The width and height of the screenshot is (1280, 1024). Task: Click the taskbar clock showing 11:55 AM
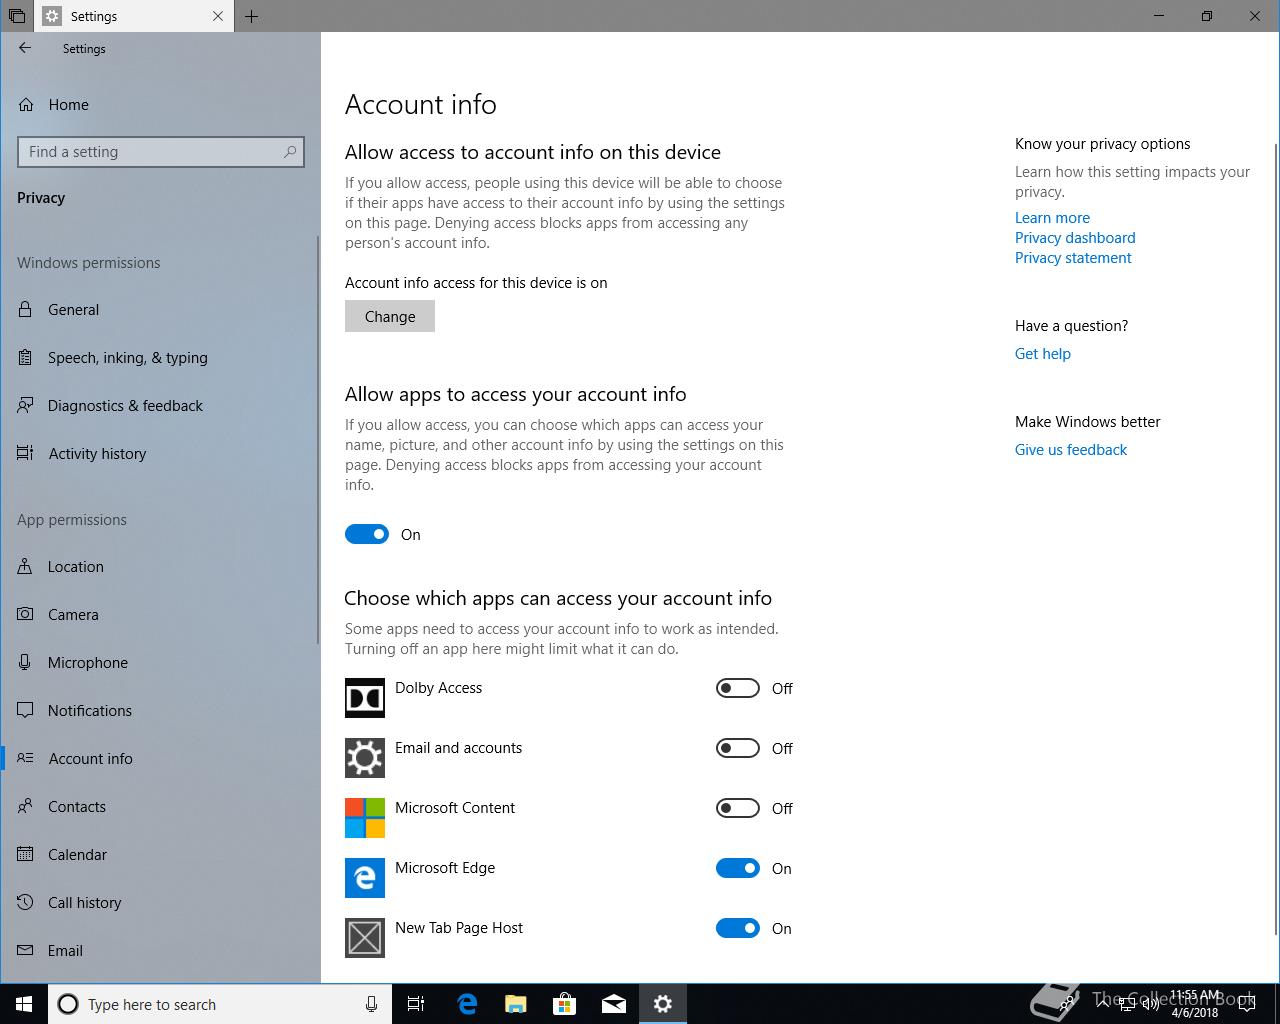pos(1194,1004)
